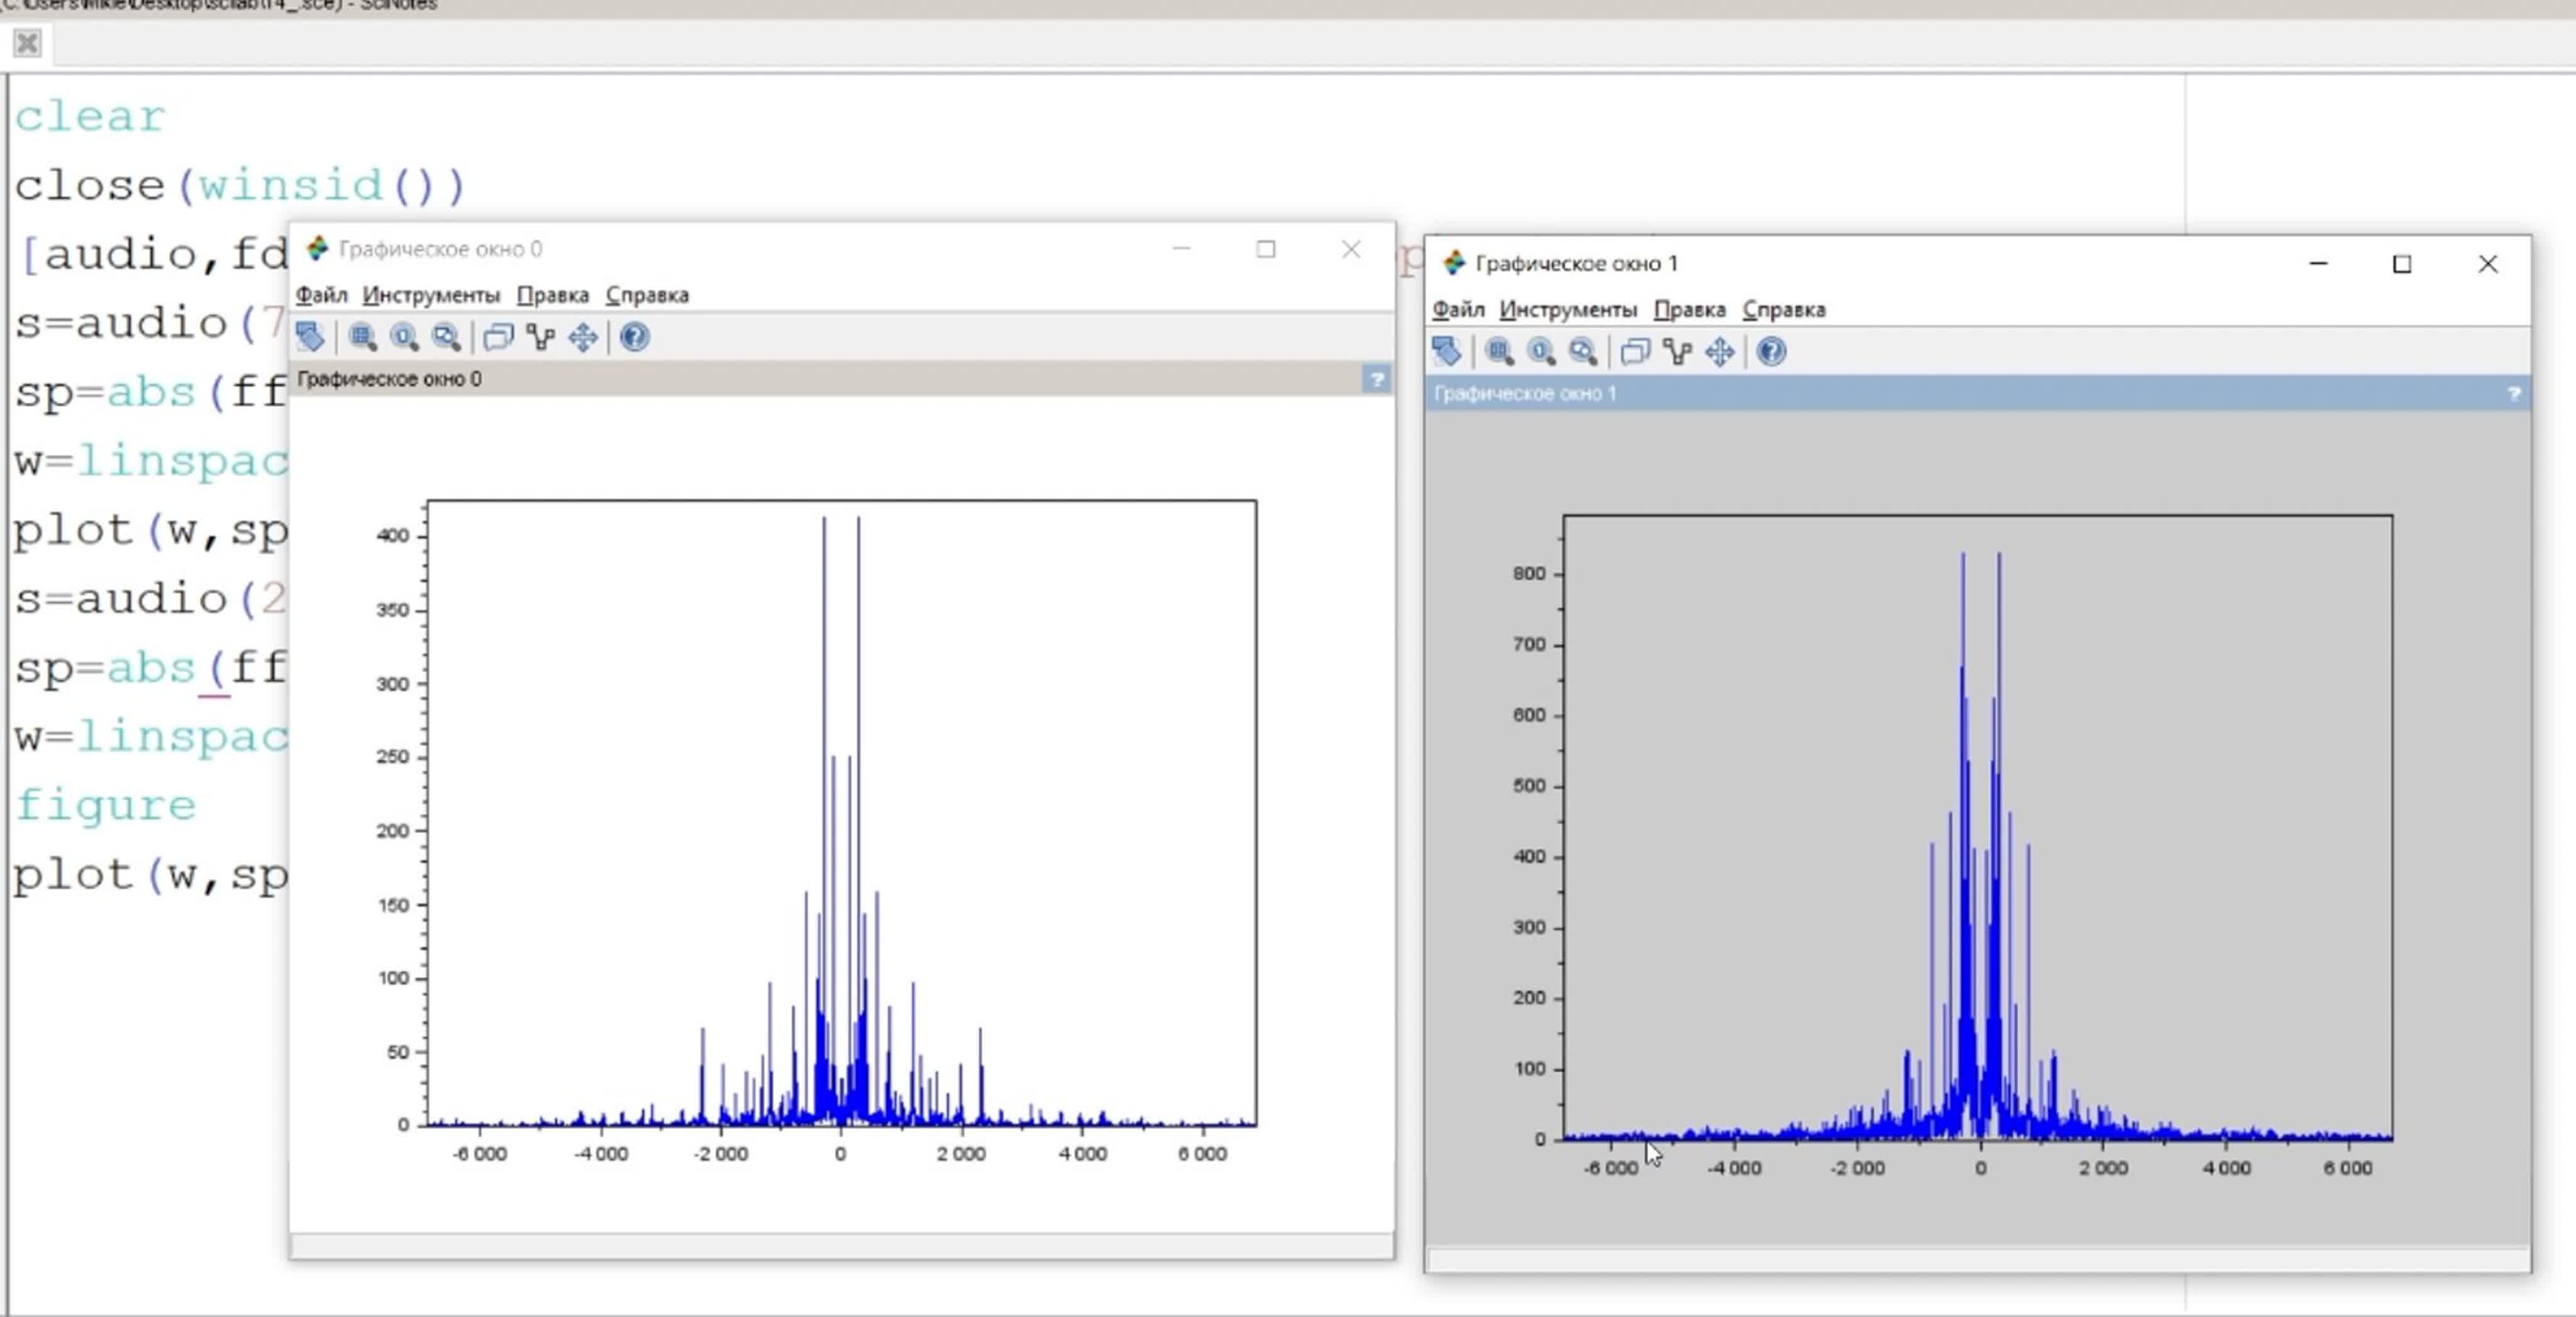Select zoom area tool in window 1

1499,351
